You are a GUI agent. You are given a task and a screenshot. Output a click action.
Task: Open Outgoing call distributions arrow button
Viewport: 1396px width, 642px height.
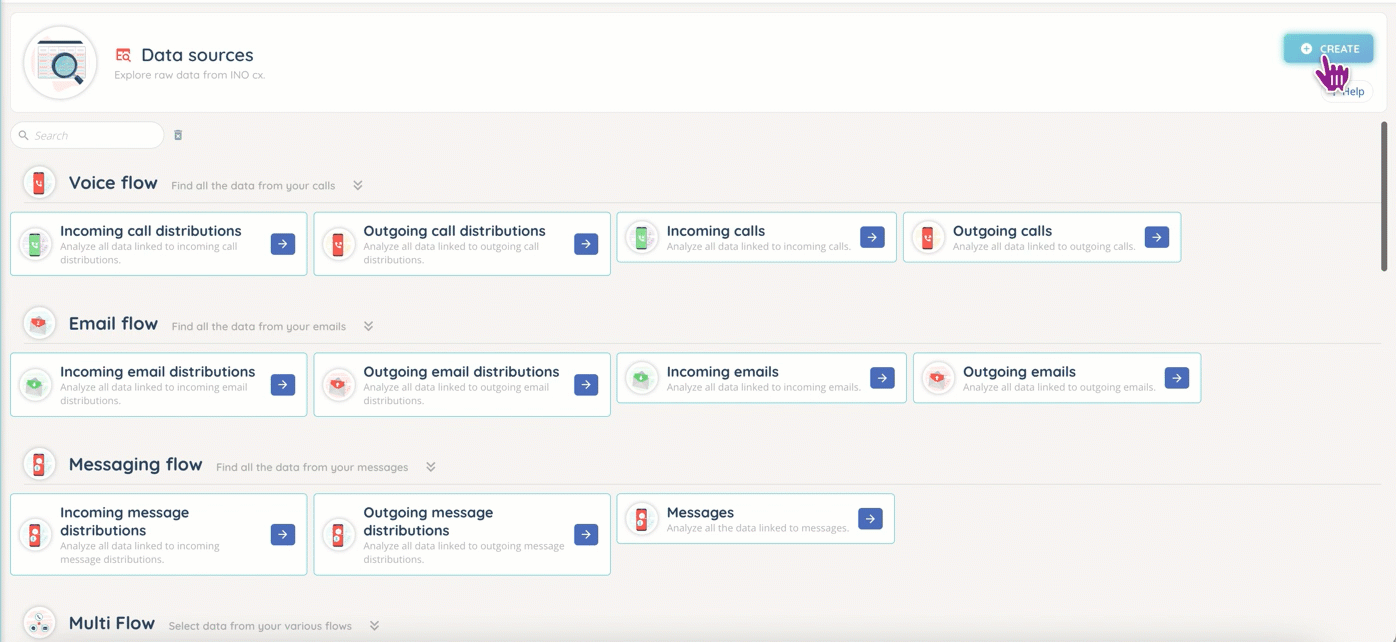586,243
